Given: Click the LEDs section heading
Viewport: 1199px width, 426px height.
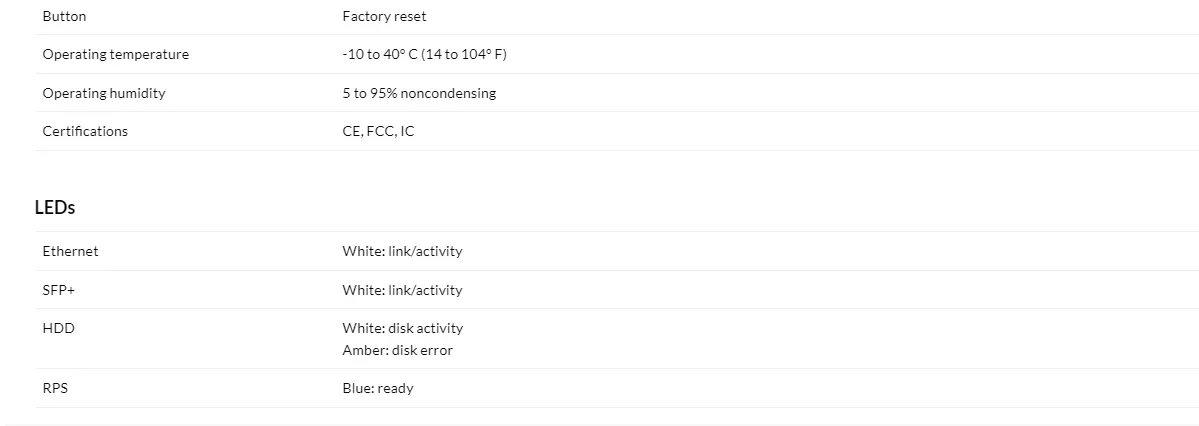Looking at the screenshot, I should tap(55, 207).
